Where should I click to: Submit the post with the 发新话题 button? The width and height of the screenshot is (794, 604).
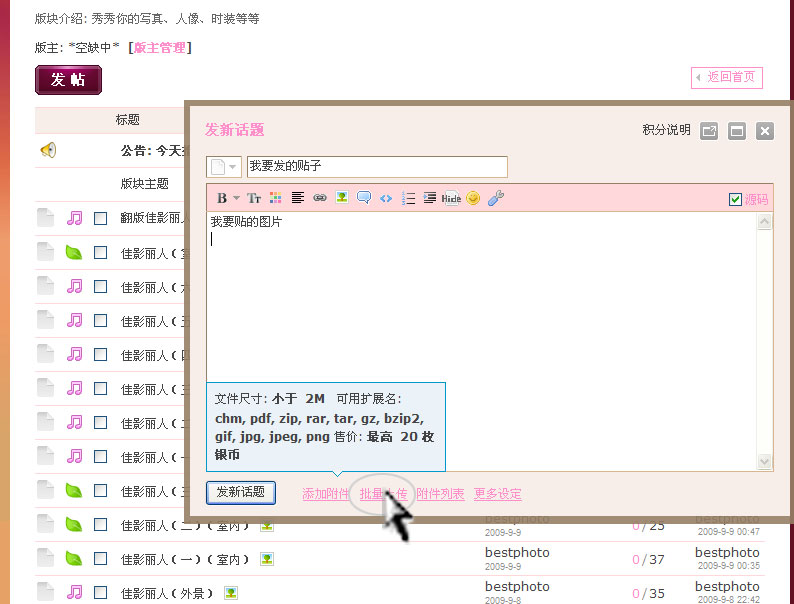[241, 492]
